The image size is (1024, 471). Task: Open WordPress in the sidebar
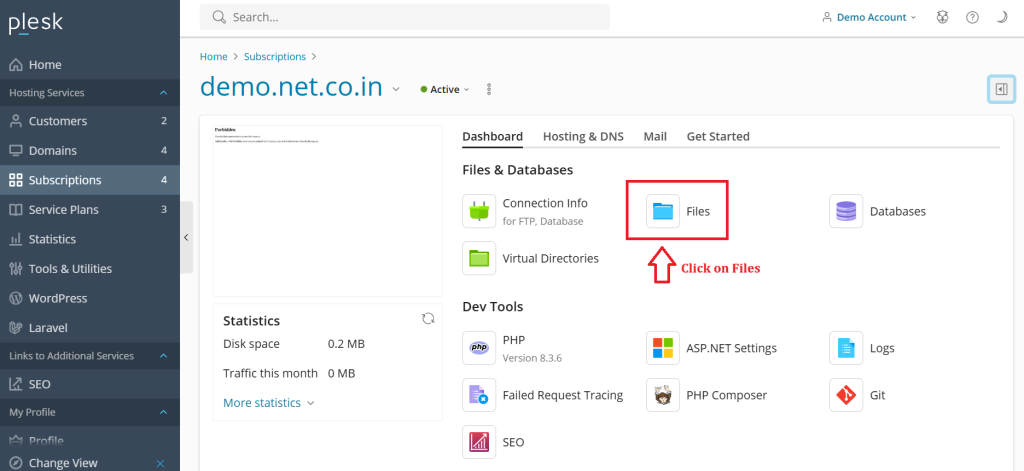click(89, 298)
